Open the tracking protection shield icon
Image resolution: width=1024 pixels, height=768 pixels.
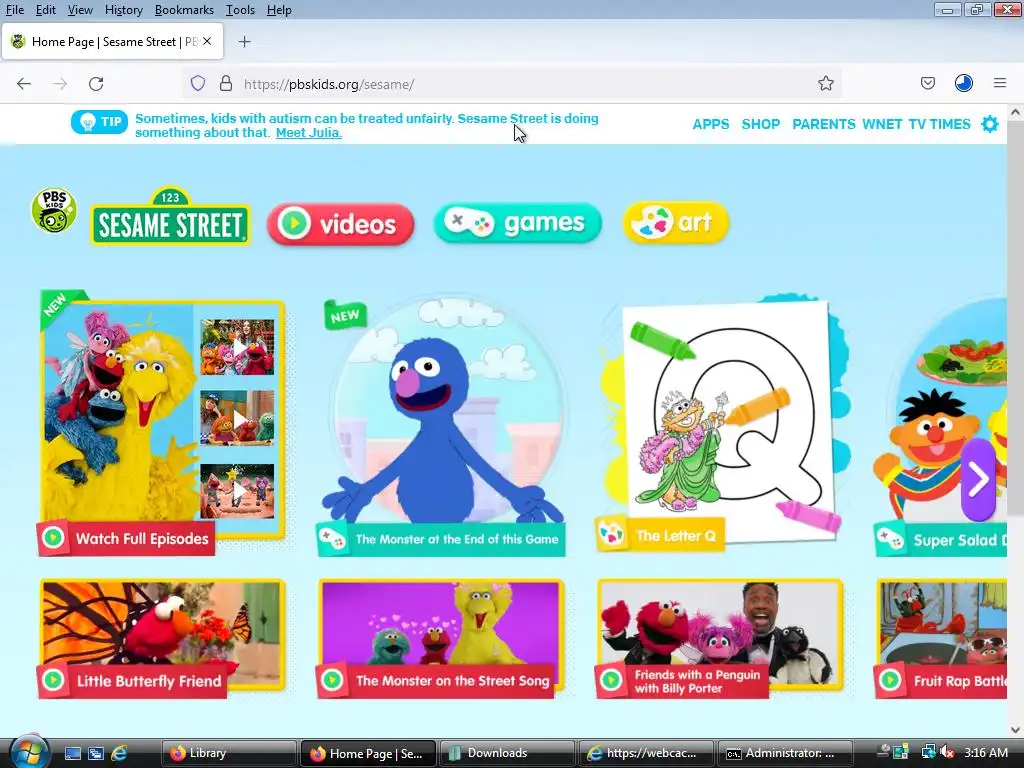tap(198, 84)
